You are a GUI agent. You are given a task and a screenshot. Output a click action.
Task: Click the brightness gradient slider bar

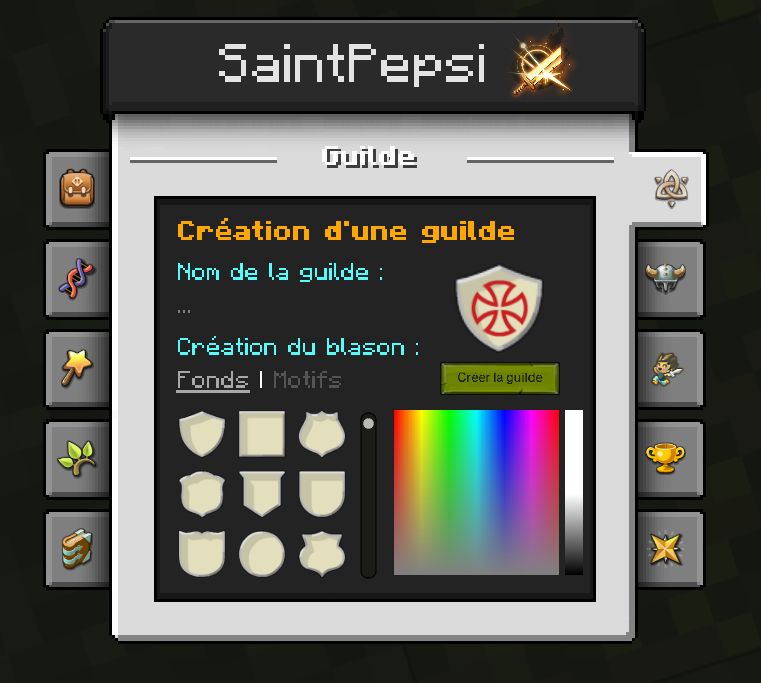tap(574, 492)
